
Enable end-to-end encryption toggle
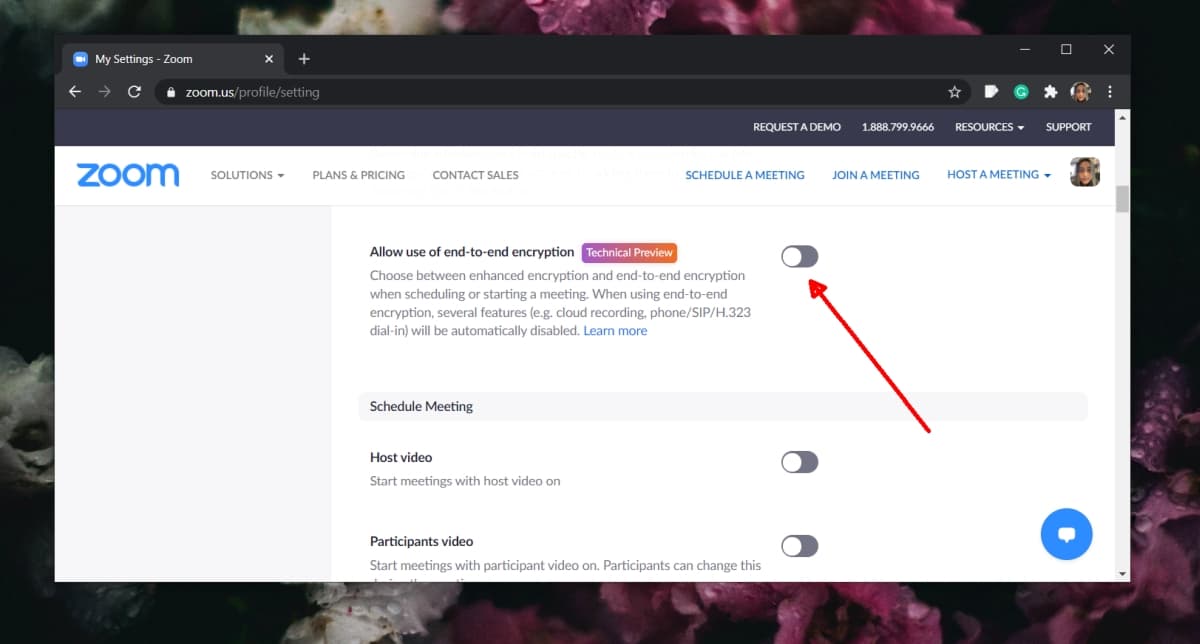[799, 257]
